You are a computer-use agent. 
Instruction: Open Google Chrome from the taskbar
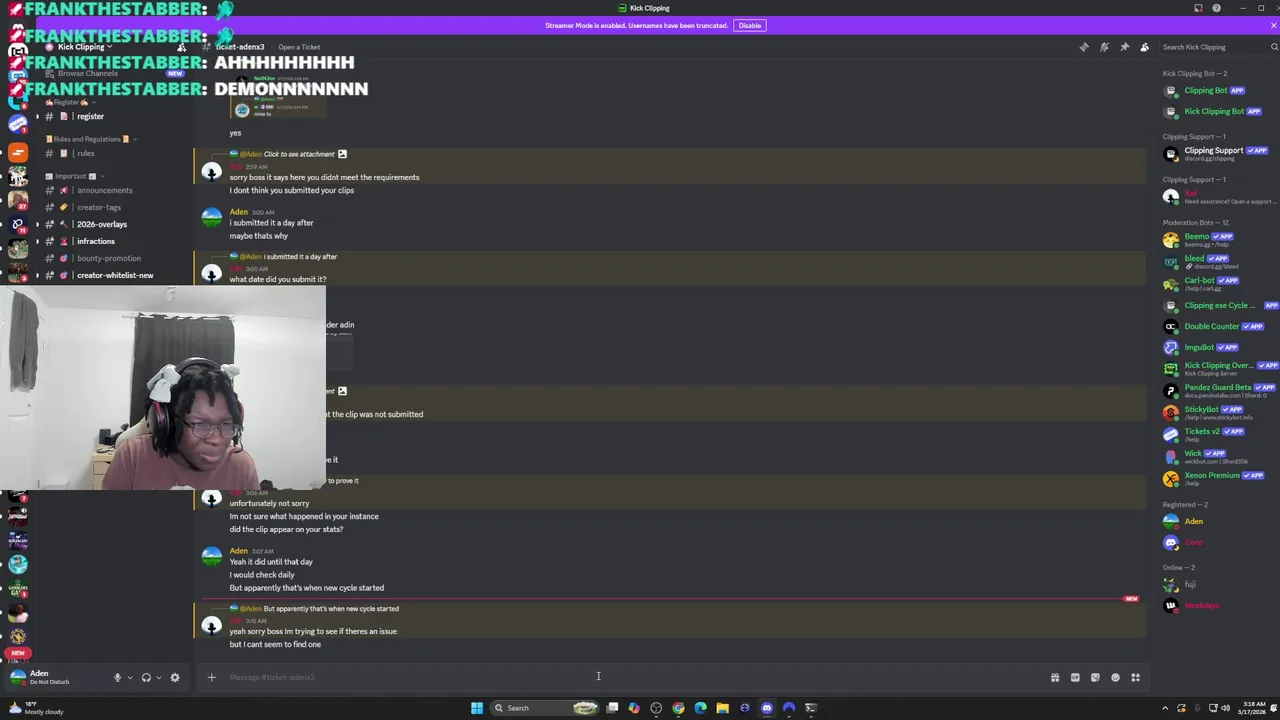point(678,708)
